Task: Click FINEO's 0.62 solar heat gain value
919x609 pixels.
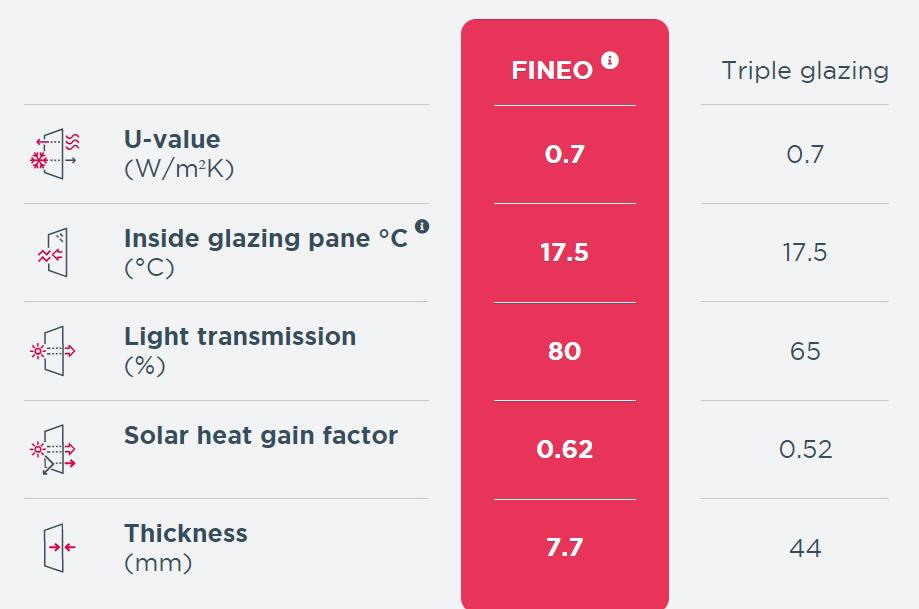Action: tap(564, 450)
